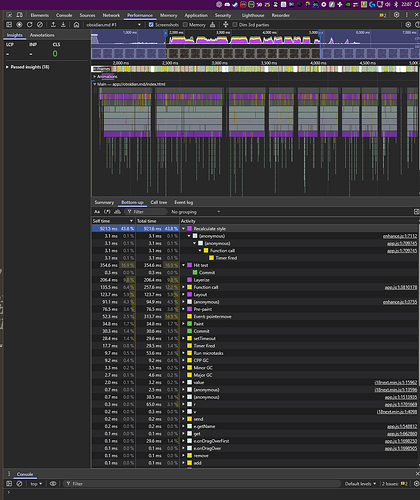Toggle match whole word filter icon
420x500 pixels.
click(x=117, y=212)
